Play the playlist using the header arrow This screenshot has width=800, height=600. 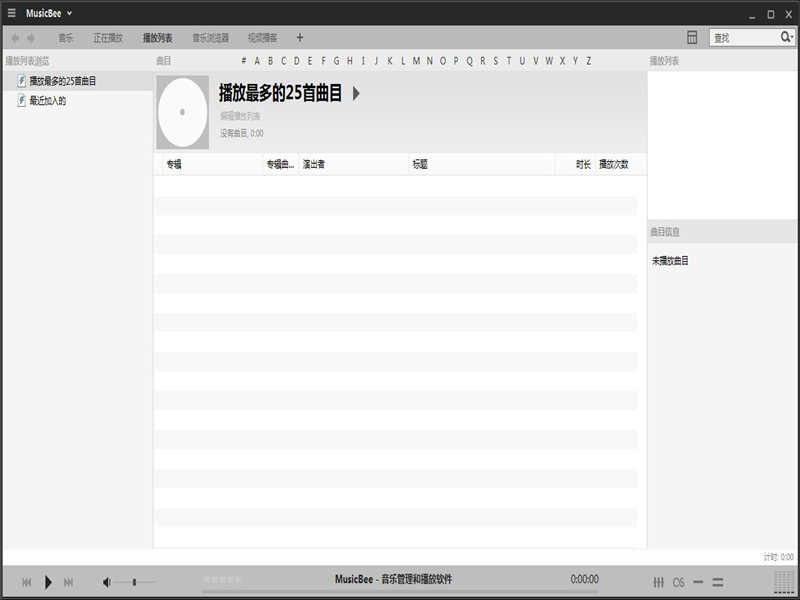[356, 93]
